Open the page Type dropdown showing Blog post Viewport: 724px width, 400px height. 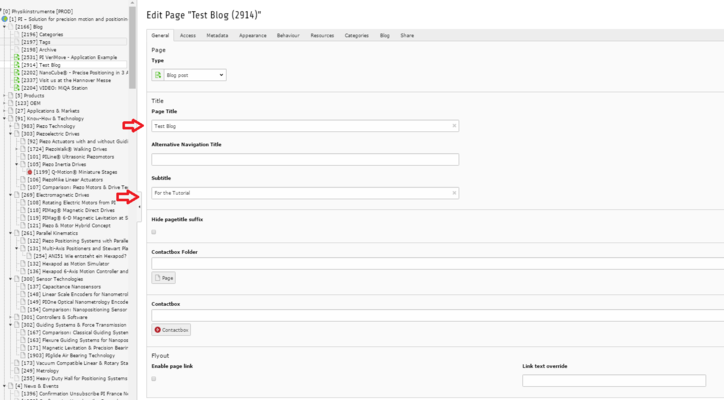pyautogui.click(x=189, y=75)
